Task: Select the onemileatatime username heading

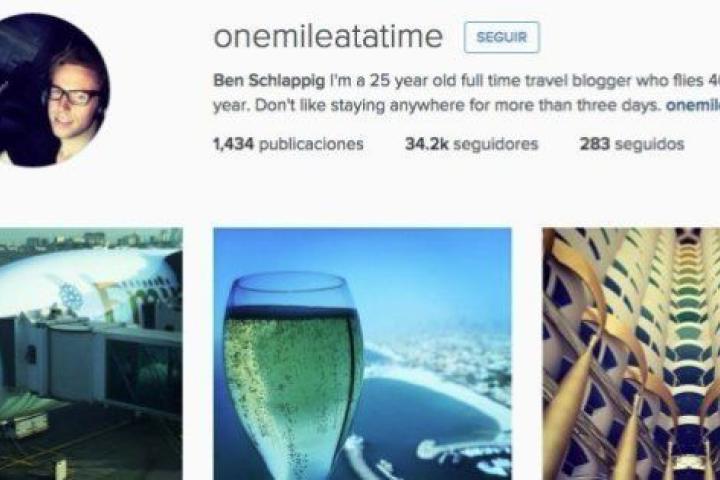Action: coord(328,36)
